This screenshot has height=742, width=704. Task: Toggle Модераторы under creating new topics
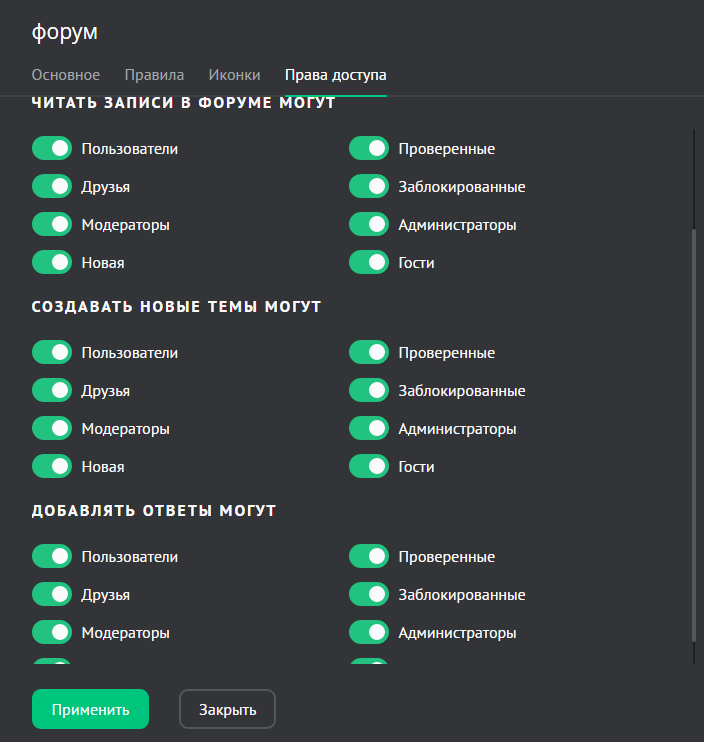click(x=52, y=429)
